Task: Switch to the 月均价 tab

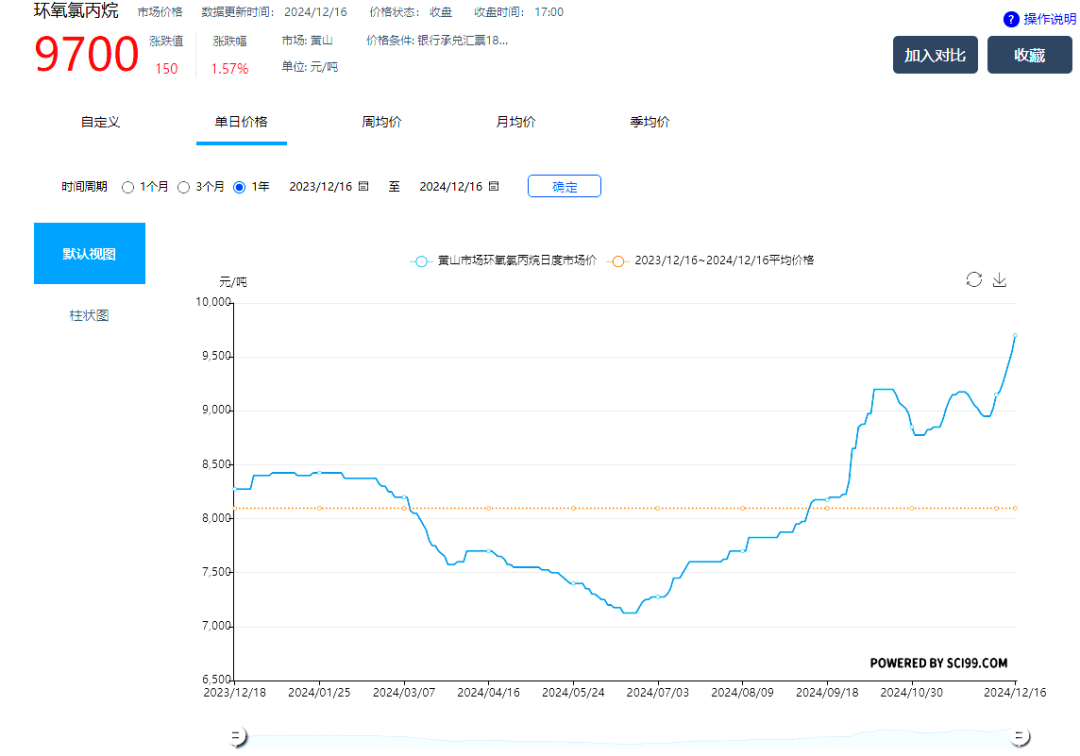Action: [x=515, y=122]
